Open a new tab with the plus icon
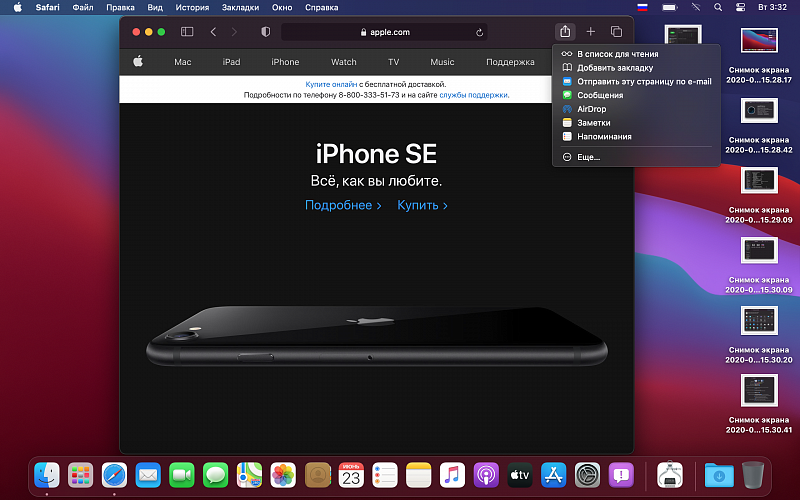 coord(590,32)
